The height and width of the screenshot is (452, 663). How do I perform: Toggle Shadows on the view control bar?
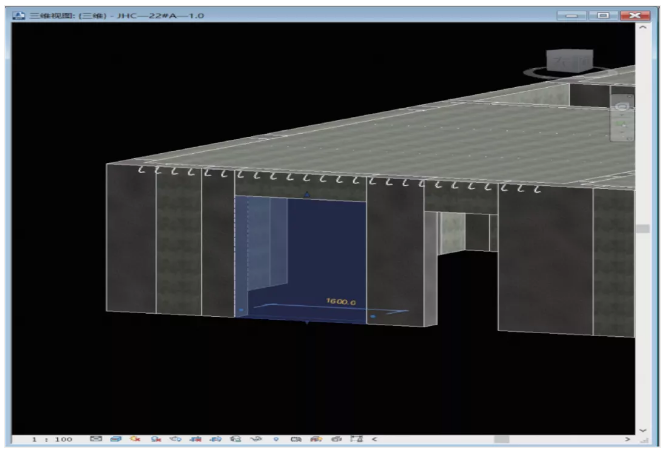coord(156,439)
